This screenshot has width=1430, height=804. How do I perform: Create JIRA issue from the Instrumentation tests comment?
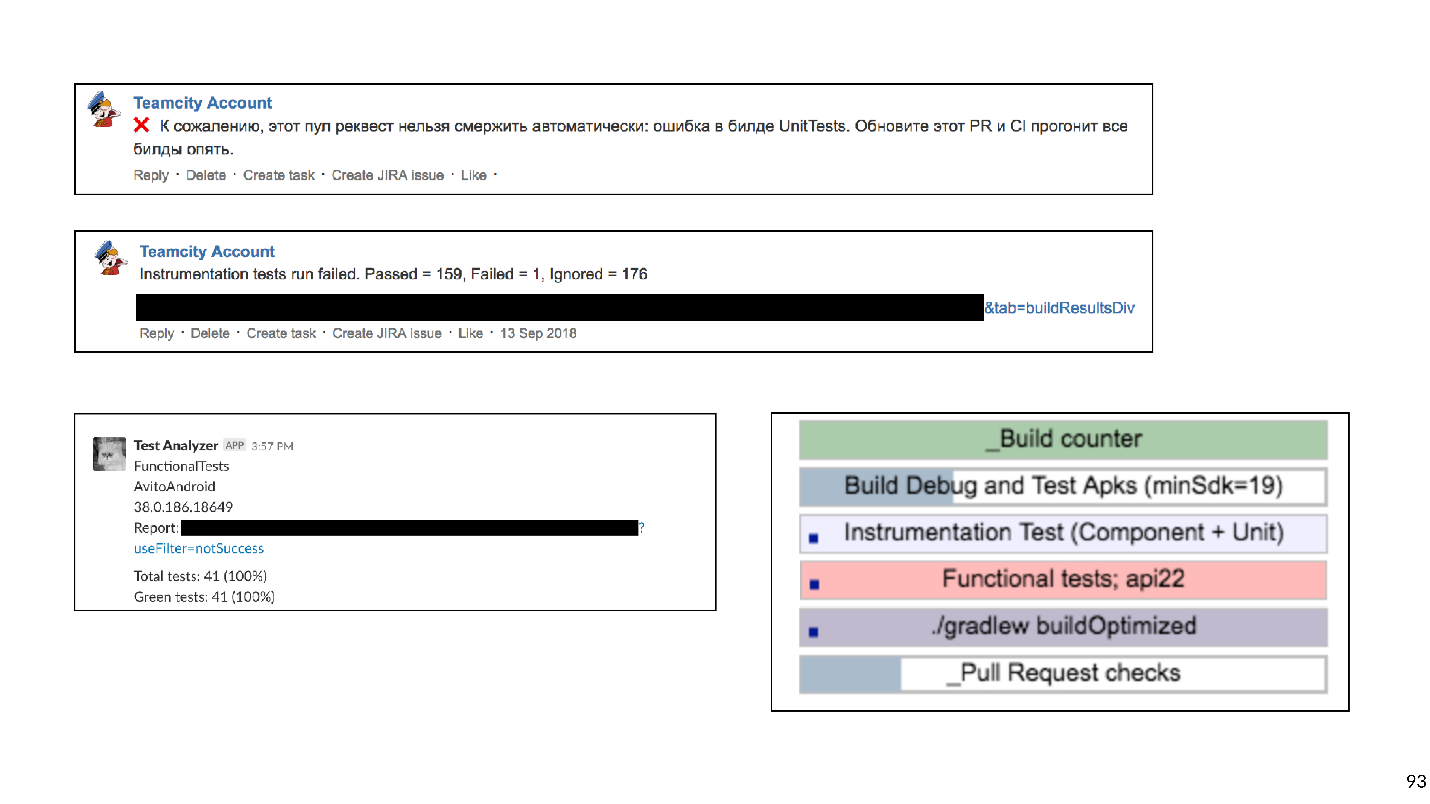pyautogui.click(x=387, y=333)
